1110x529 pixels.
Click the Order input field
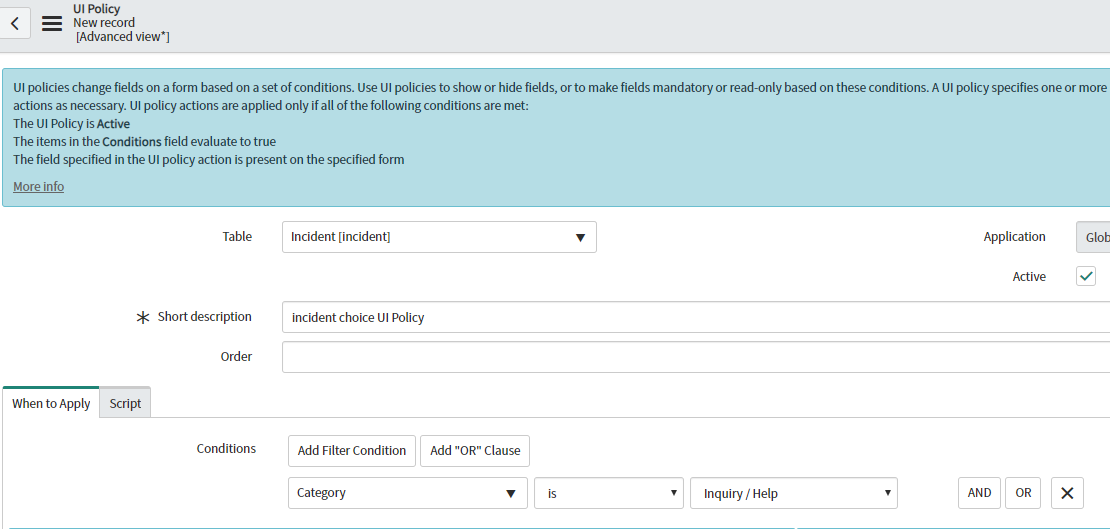click(x=696, y=357)
